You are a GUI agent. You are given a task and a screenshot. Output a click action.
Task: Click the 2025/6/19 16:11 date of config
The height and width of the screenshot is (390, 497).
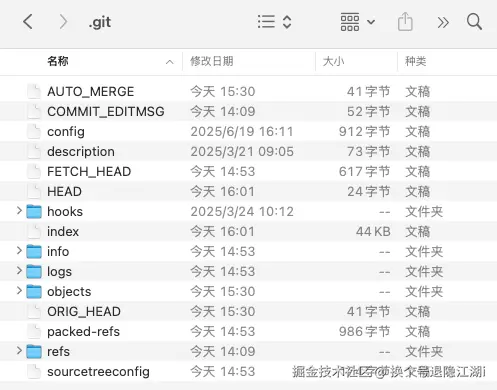click(242, 132)
